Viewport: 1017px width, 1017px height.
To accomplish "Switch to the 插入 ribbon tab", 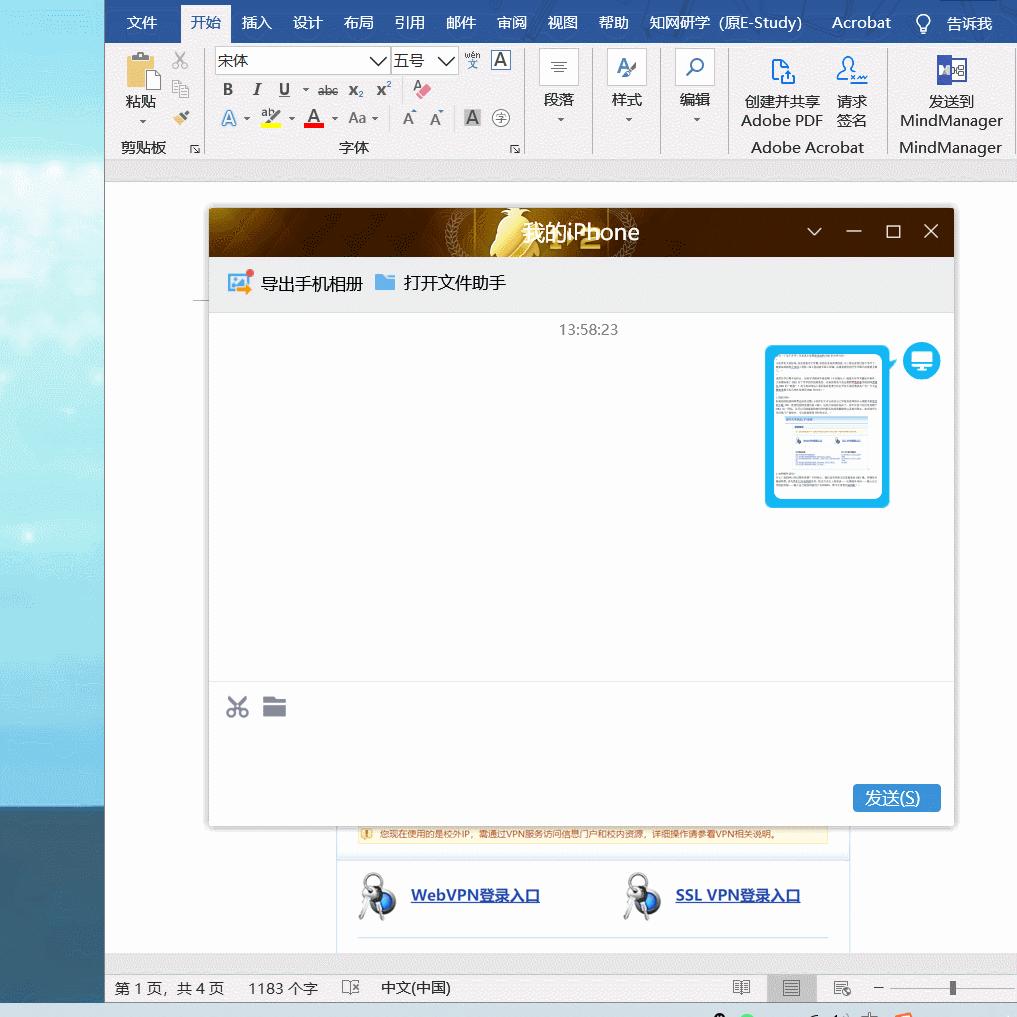I will tap(256, 22).
